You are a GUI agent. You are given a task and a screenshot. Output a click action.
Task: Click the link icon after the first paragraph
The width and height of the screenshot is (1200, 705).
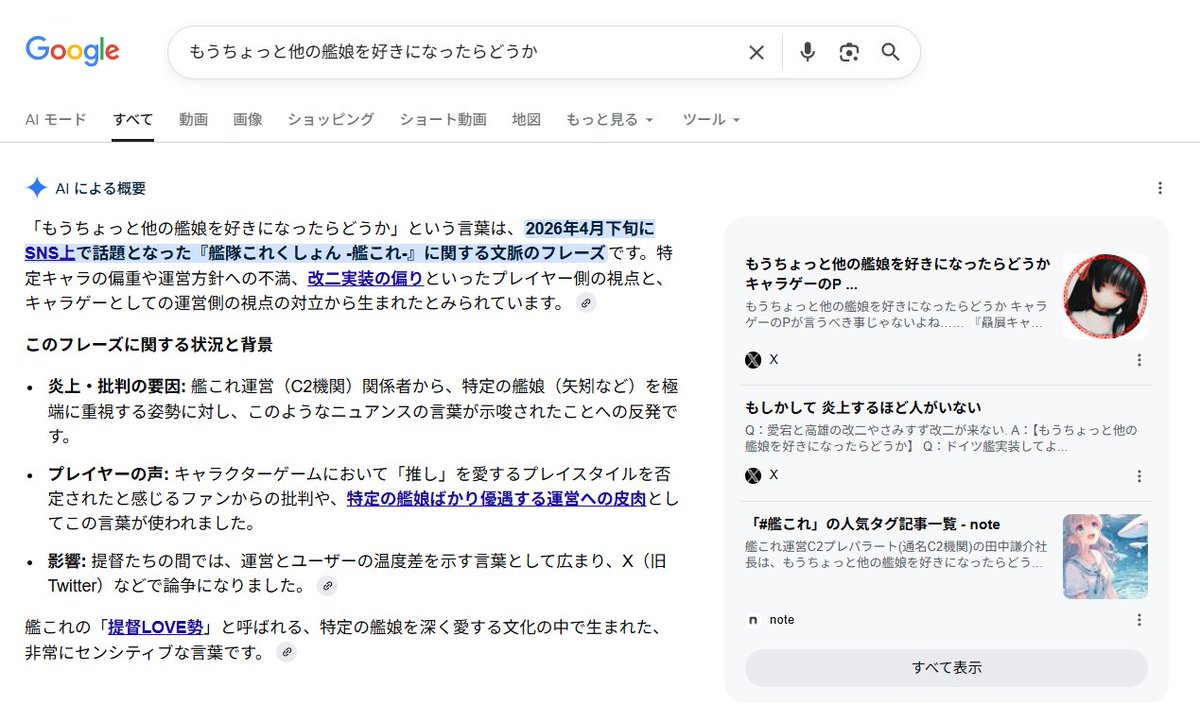click(587, 303)
